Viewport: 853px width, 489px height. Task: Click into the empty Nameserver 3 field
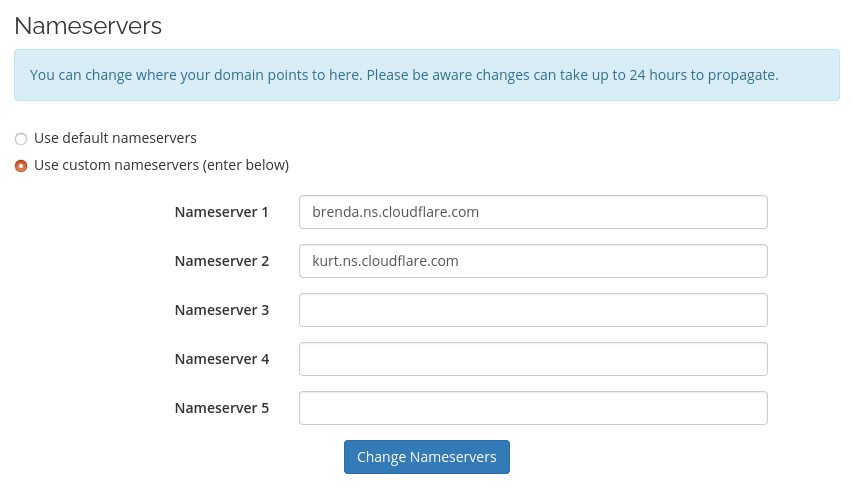(533, 310)
